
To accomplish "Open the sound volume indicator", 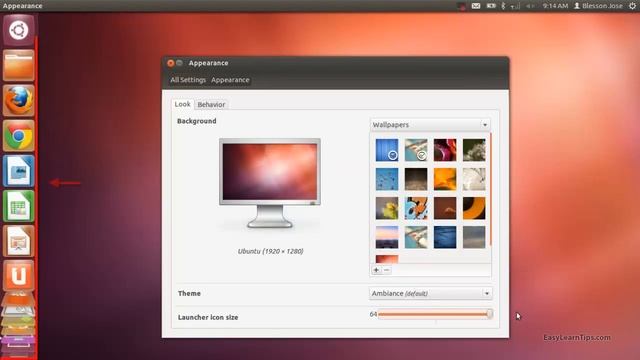I will coord(530,6).
